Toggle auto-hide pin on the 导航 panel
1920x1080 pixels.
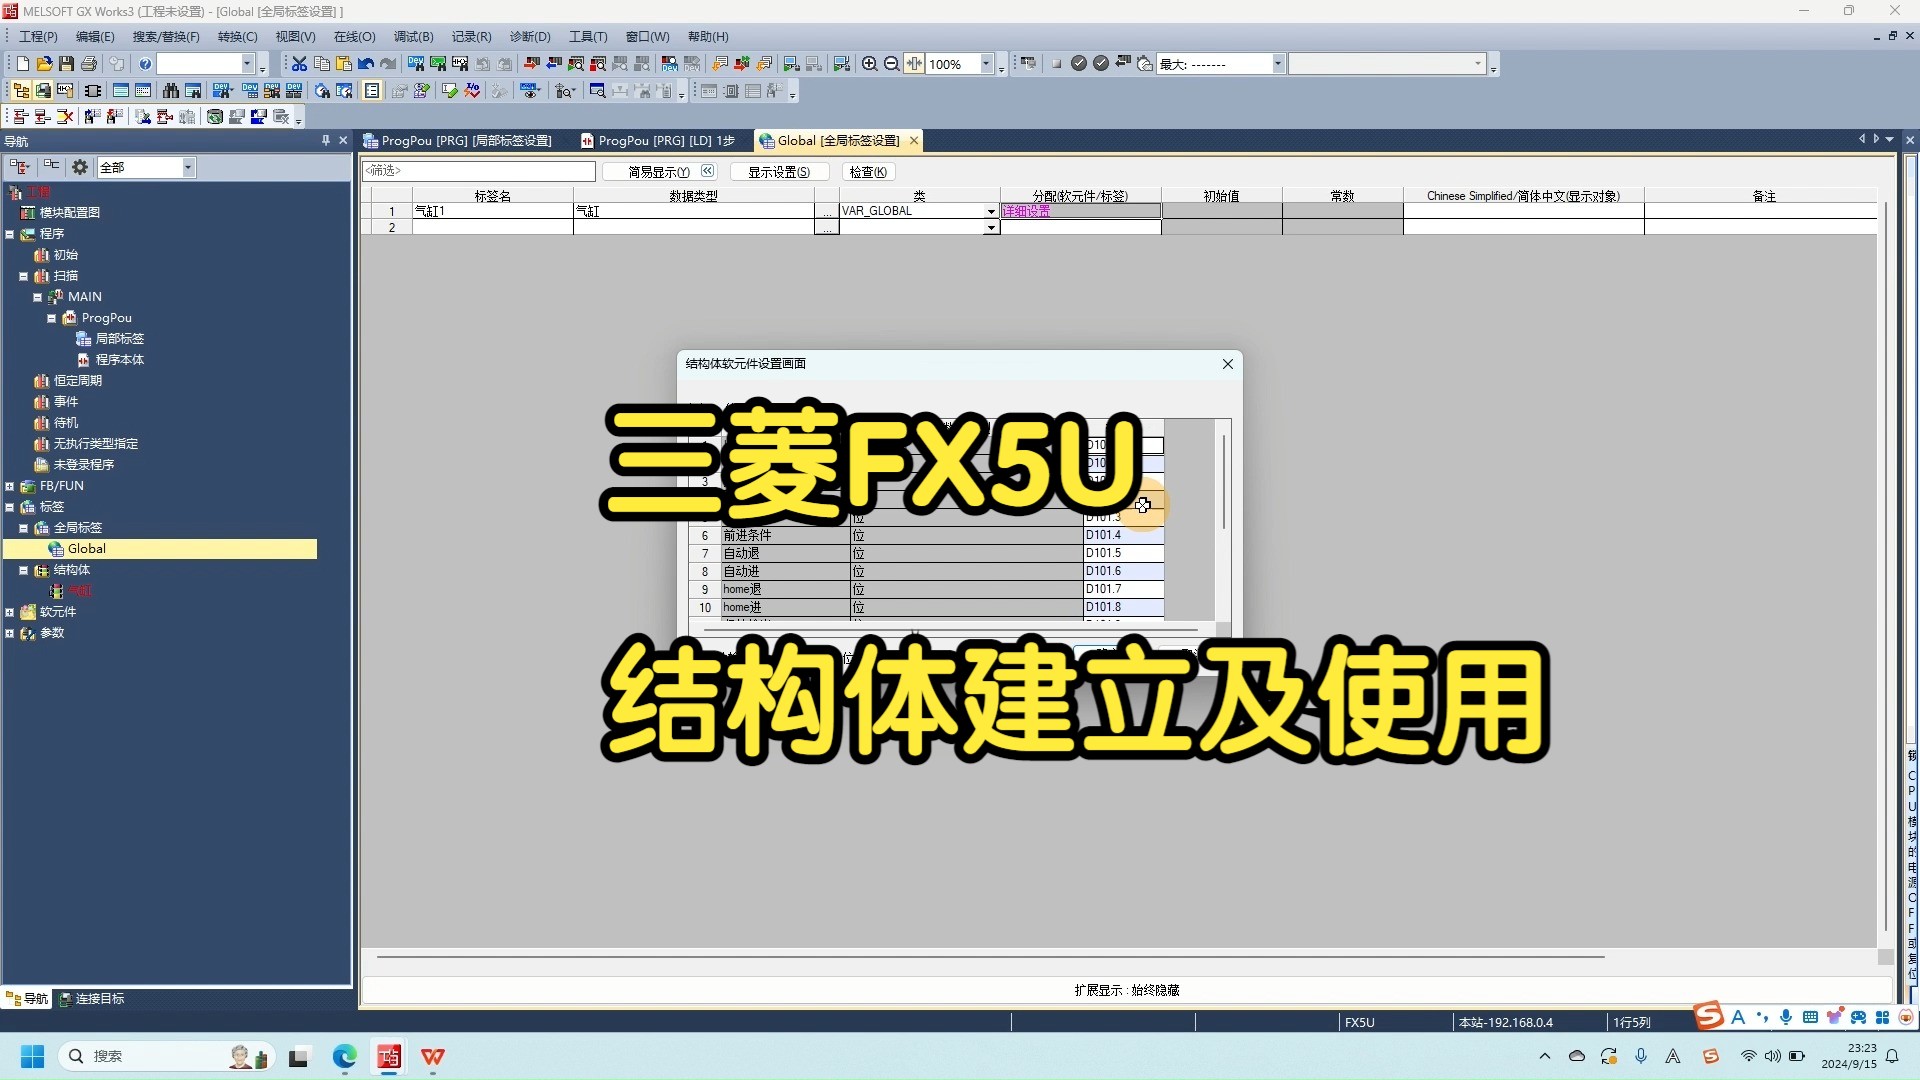(x=324, y=140)
